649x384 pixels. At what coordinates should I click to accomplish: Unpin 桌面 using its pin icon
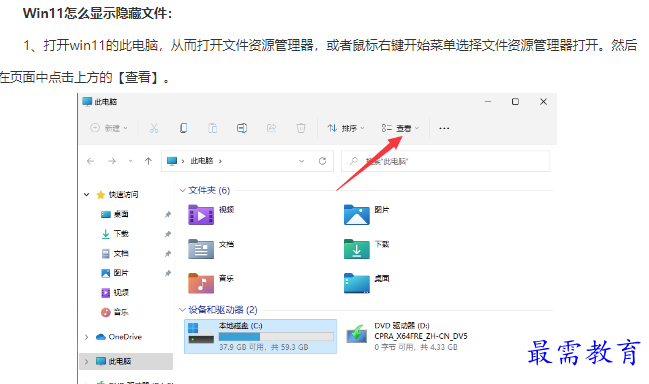[x=168, y=214]
